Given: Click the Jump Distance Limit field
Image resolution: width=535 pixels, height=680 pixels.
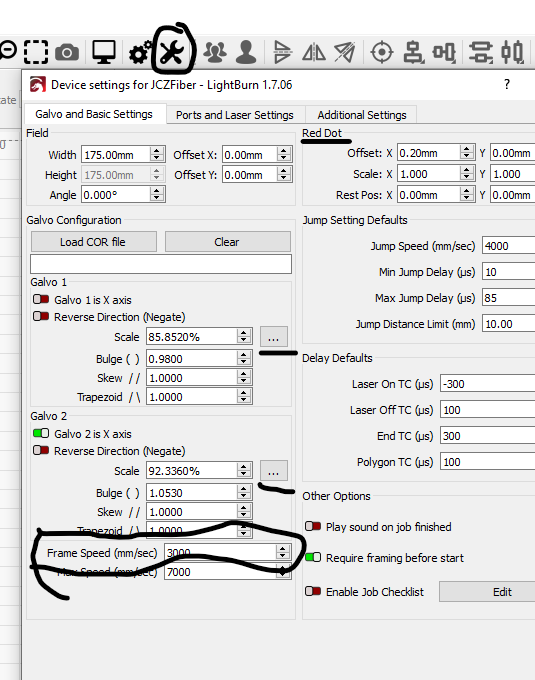Looking at the screenshot, I should click(509, 324).
